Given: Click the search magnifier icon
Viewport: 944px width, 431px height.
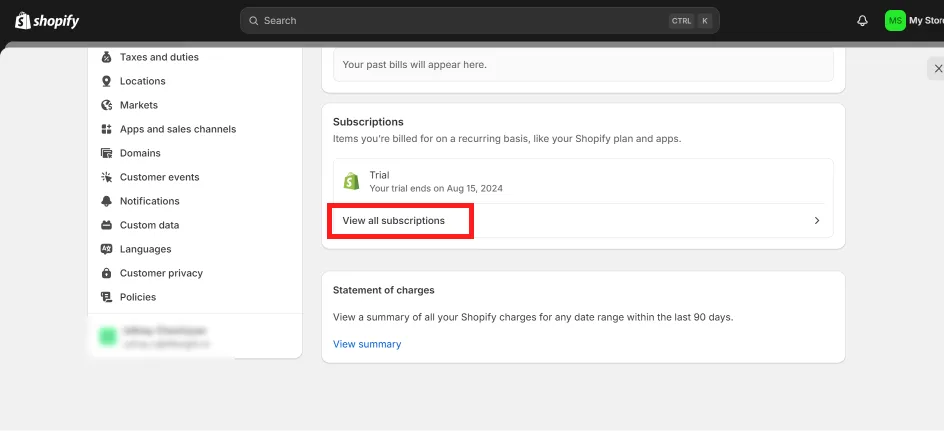Looking at the screenshot, I should tap(253, 20).
